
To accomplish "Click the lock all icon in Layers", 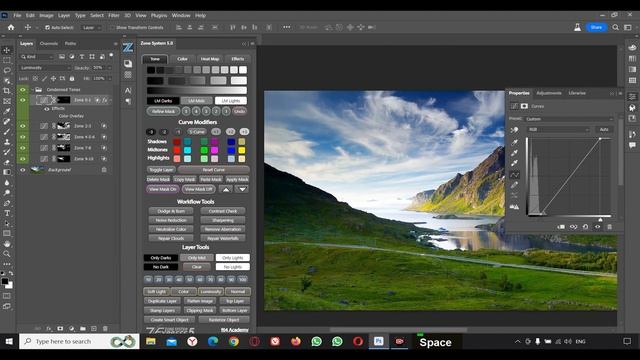I will tap(72, 78).
